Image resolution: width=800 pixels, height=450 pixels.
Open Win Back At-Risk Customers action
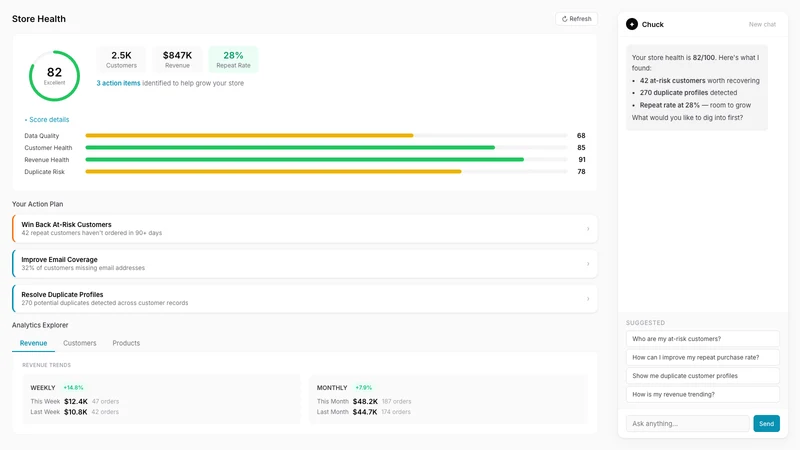[305, 229]
